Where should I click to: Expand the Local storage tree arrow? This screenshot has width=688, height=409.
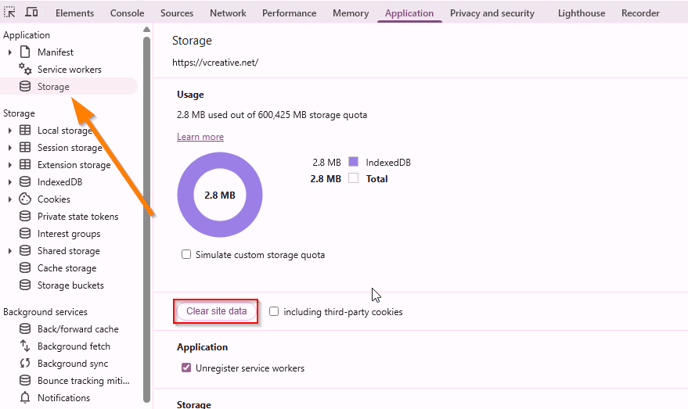click(10, 131)
